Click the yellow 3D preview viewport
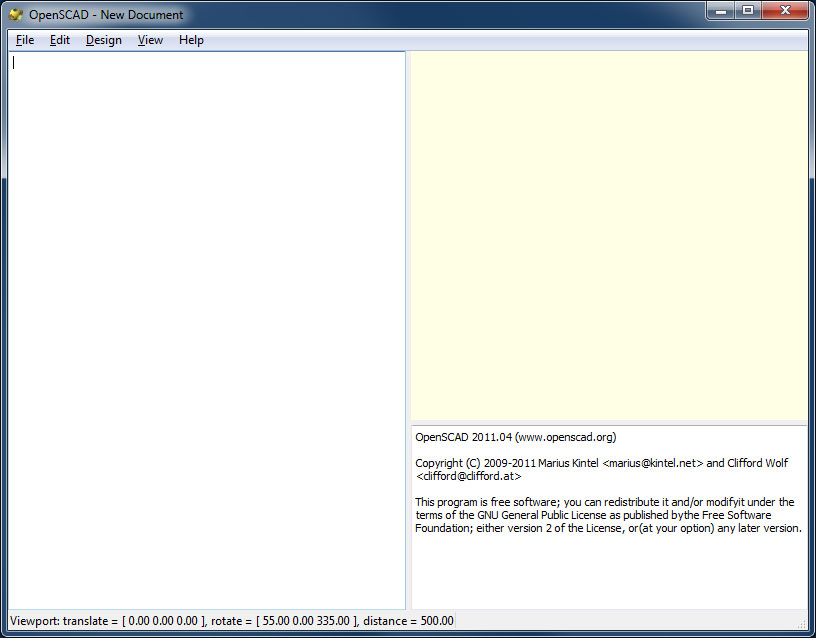The image size is (816, 638). click(609, 235)
